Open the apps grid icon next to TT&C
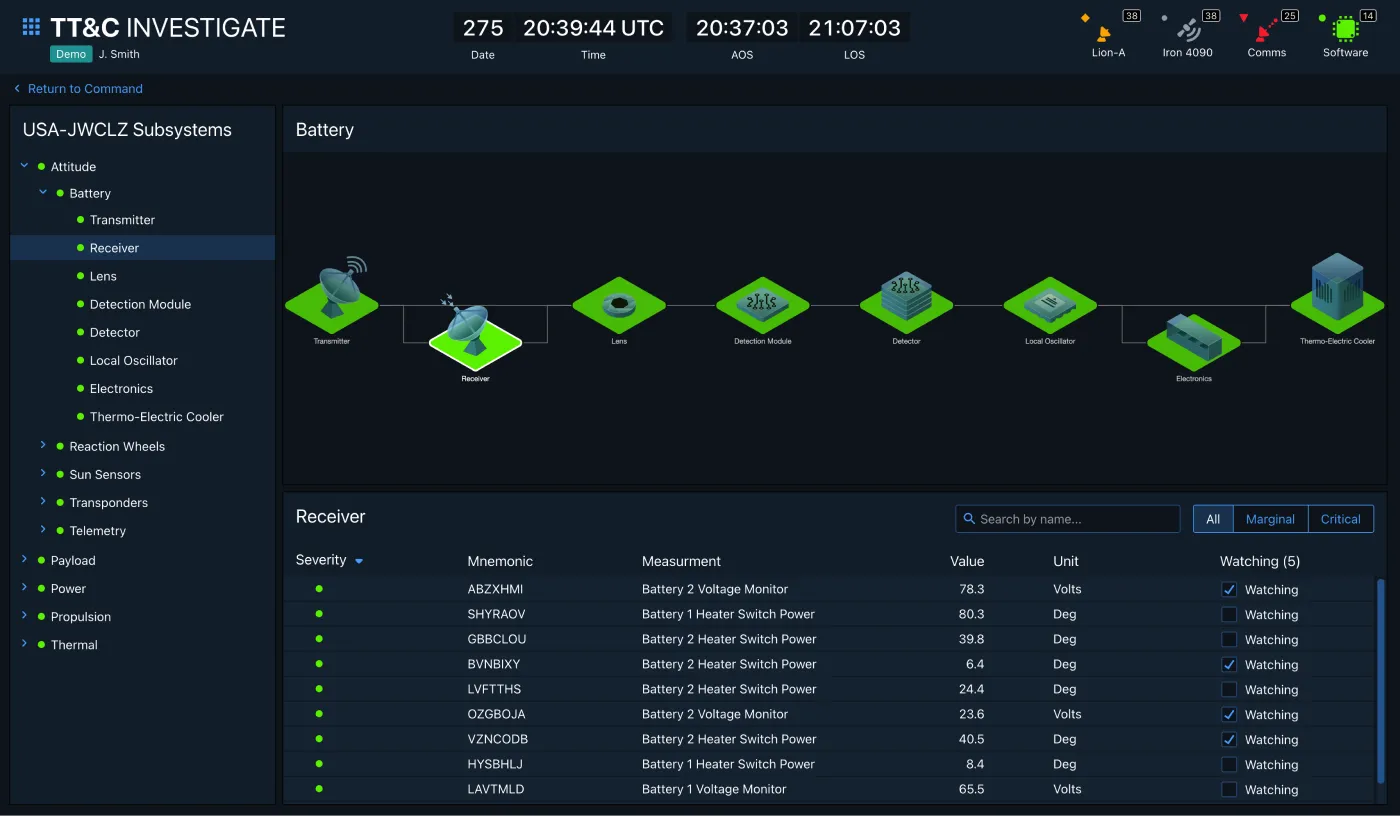1400x816 pixels. pos(31,26)
